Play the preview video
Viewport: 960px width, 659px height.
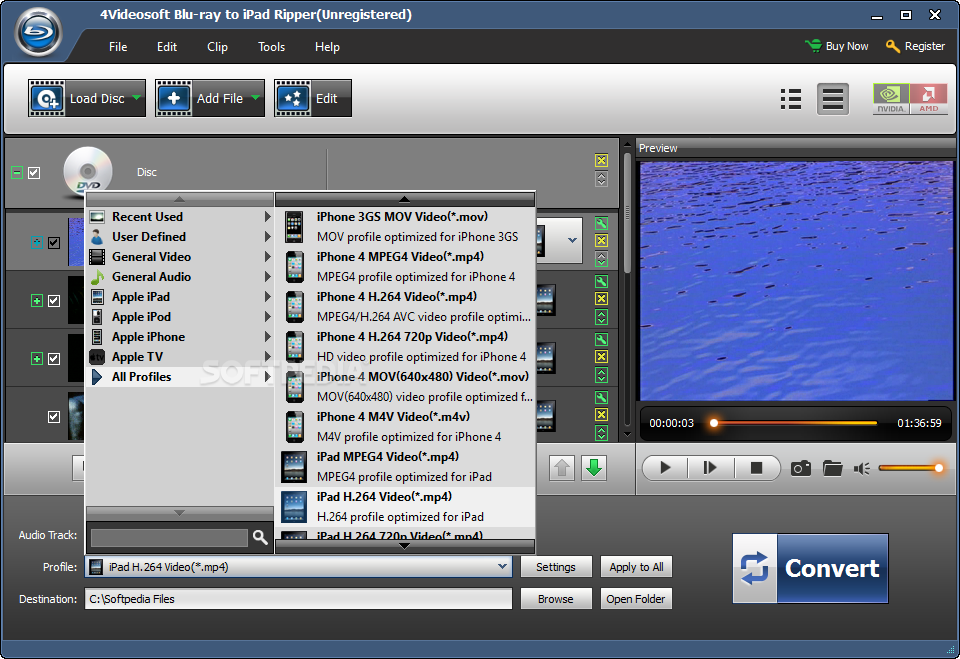(x=665, y=469)
